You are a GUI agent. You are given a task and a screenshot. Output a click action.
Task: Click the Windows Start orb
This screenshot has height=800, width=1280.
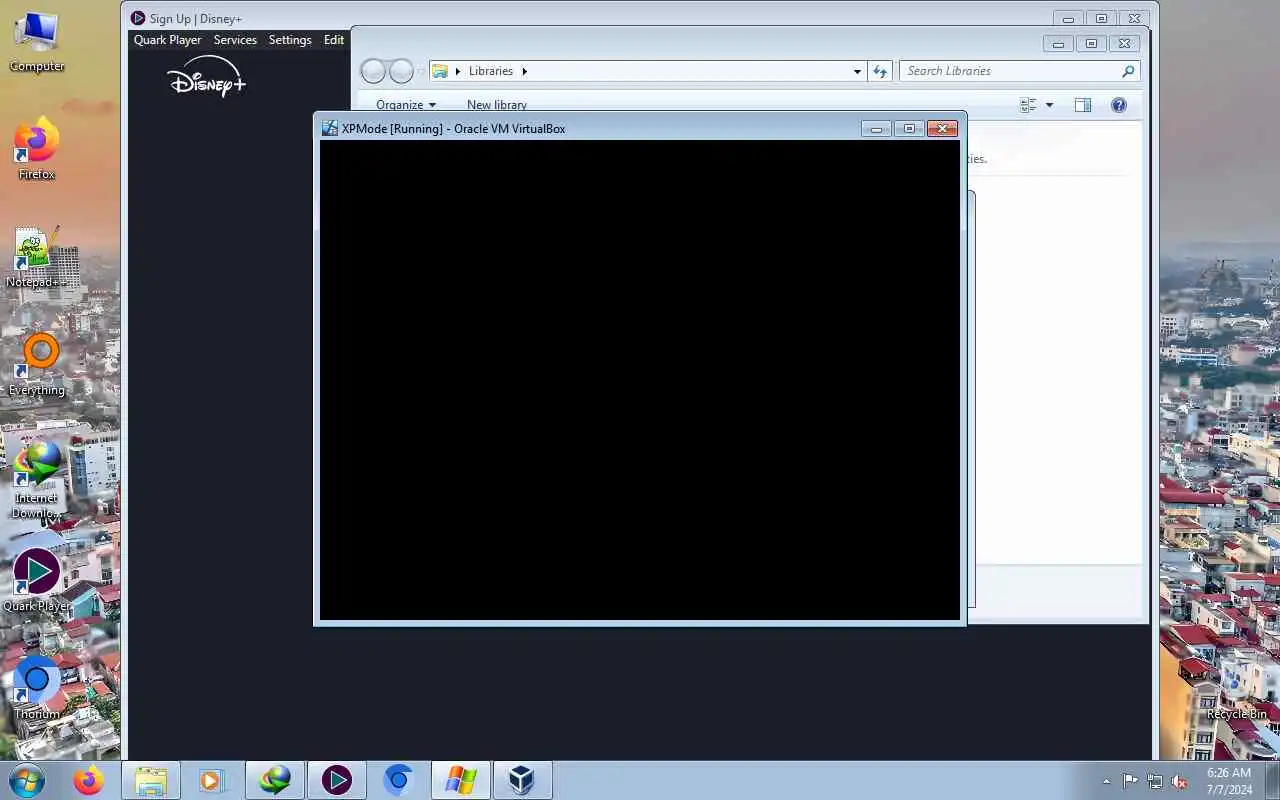coord(27,780)
